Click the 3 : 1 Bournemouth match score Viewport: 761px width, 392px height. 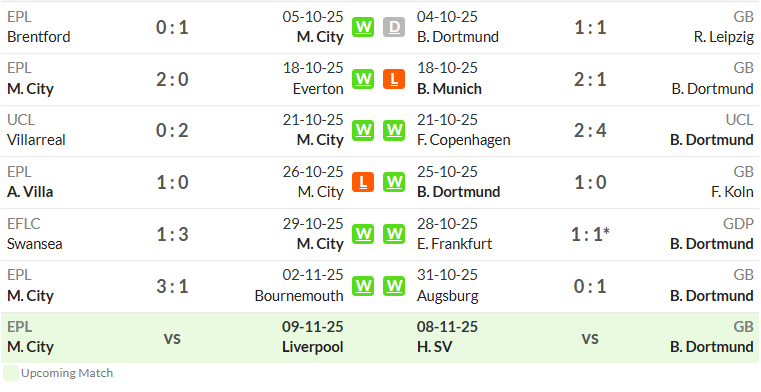[172, 286]
